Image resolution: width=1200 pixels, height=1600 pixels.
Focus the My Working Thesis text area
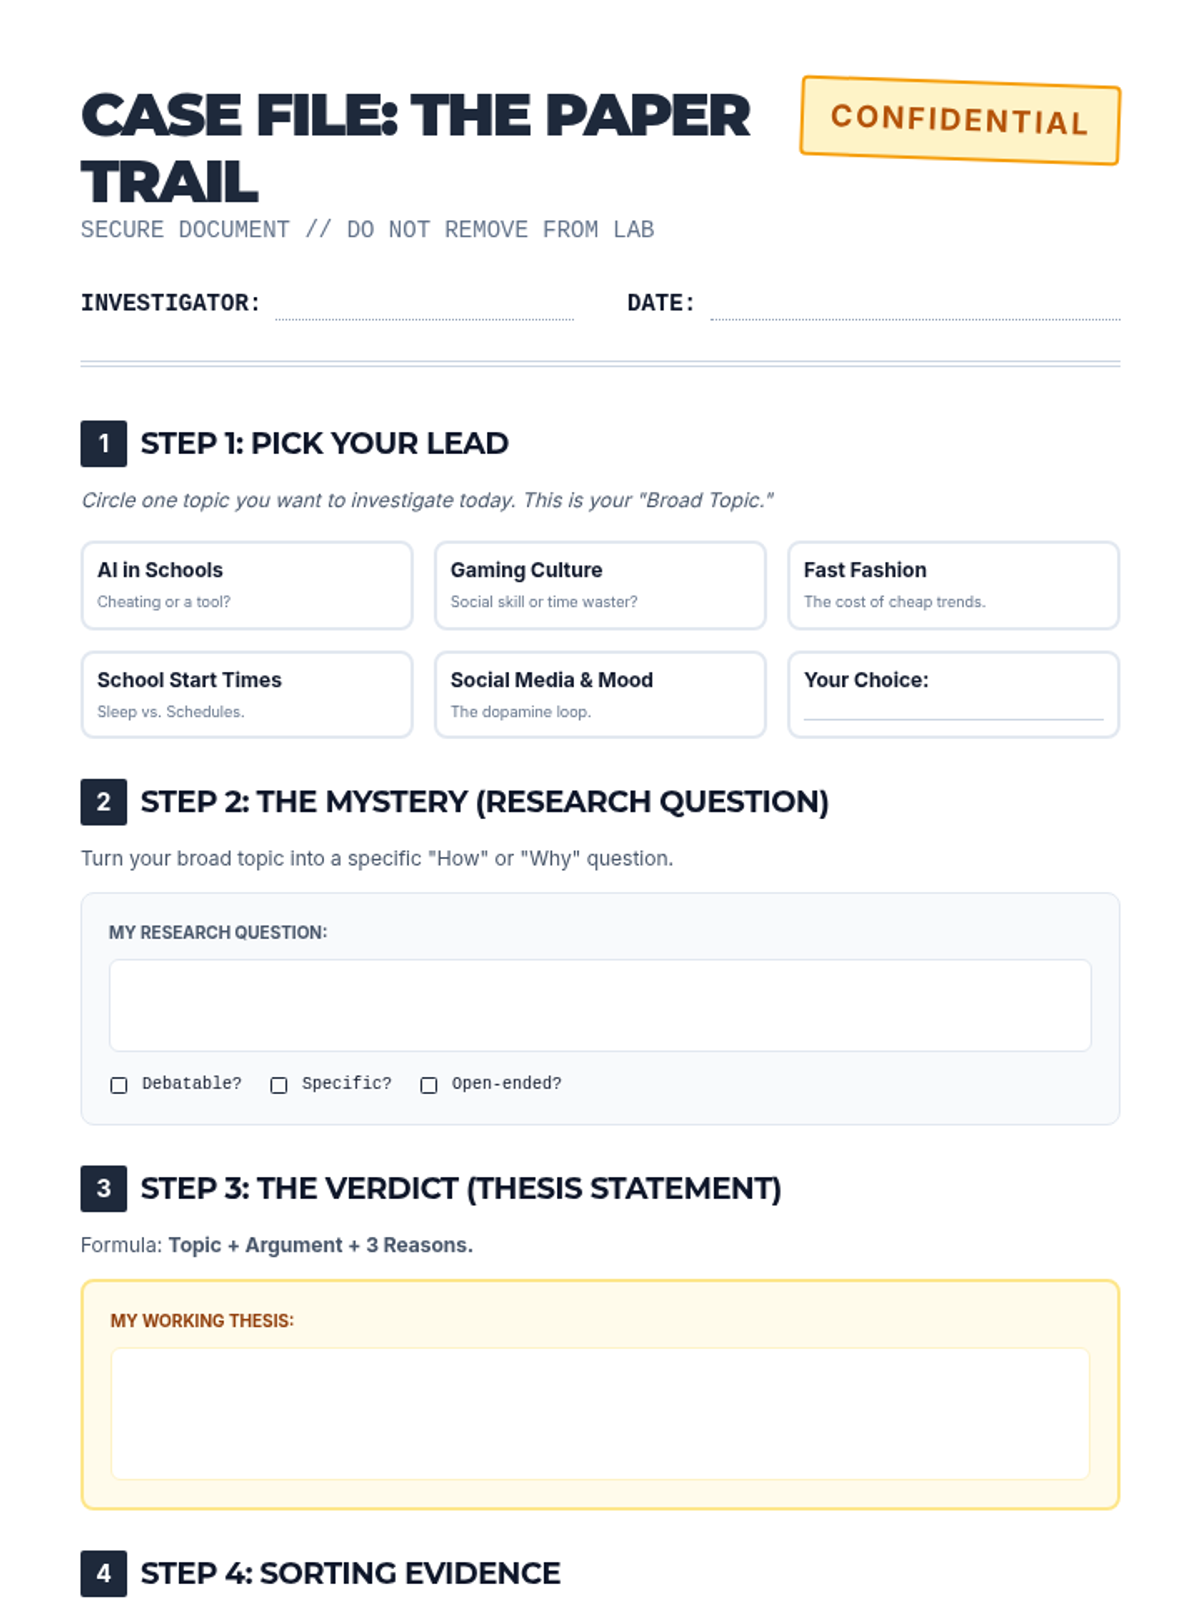(600, 1413)
